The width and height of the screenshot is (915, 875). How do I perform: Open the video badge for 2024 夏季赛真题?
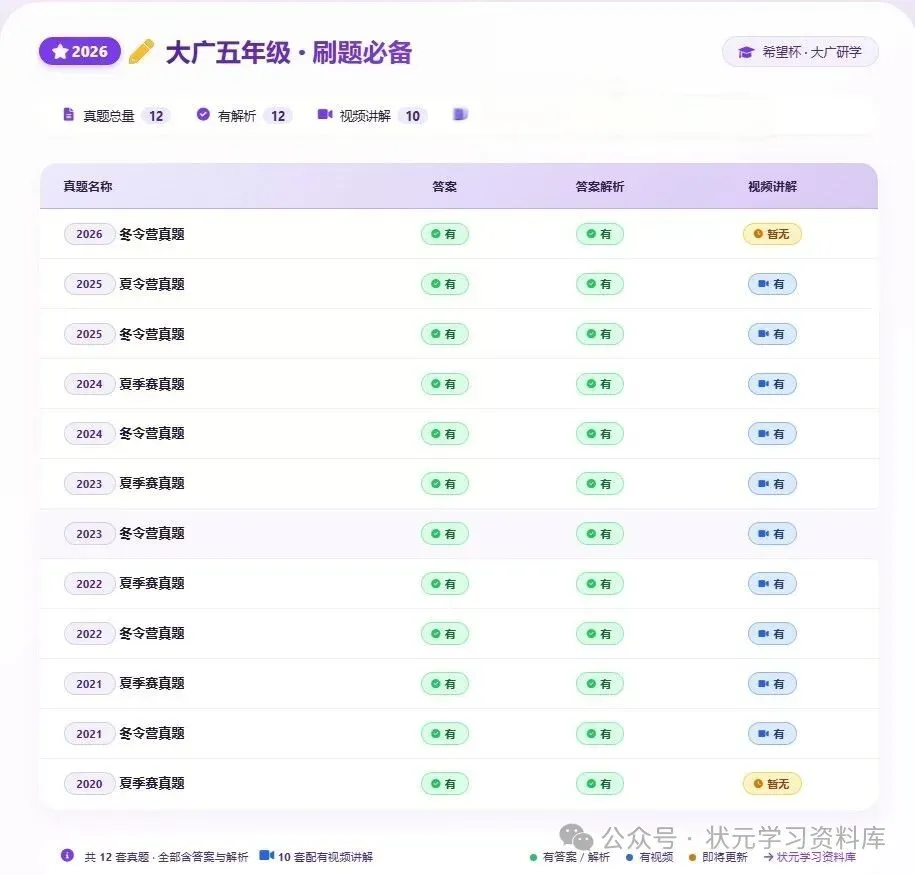pos(772,384)
